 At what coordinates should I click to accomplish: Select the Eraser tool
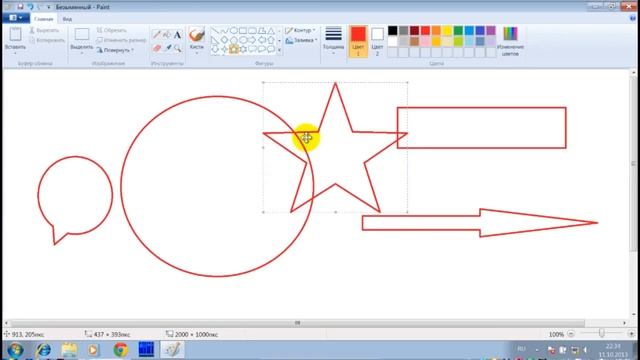tap(157, 48)
